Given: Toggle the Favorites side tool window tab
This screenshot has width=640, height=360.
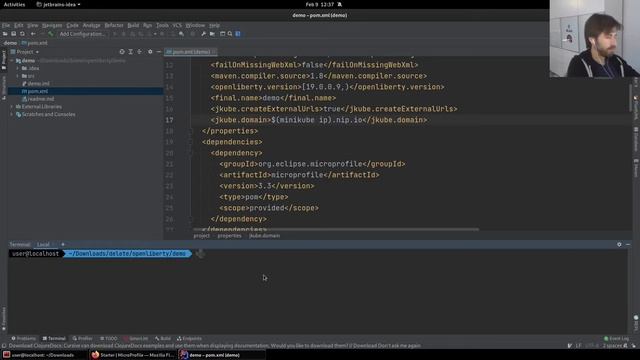Looking at the screenshot, I should tap(4, 319).
